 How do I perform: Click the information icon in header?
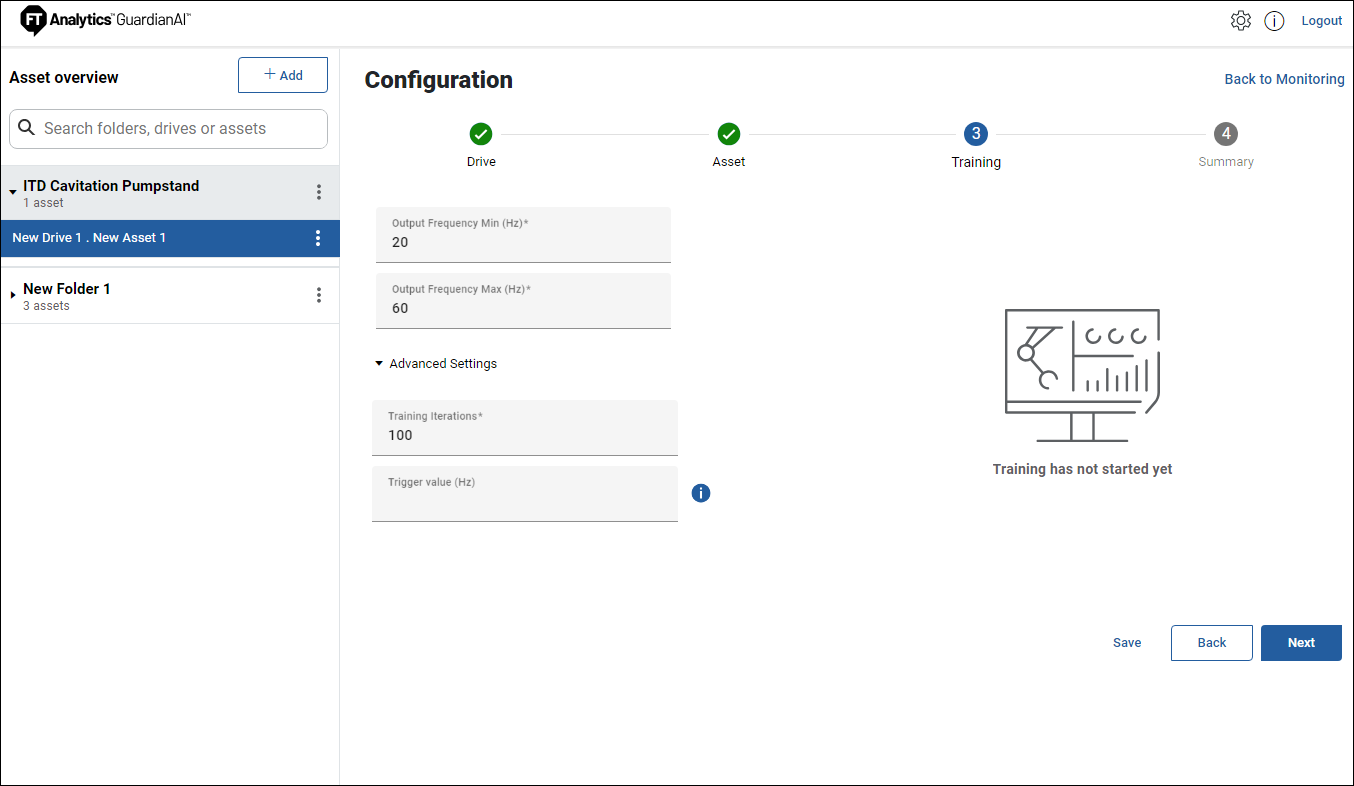(1274, 21)
